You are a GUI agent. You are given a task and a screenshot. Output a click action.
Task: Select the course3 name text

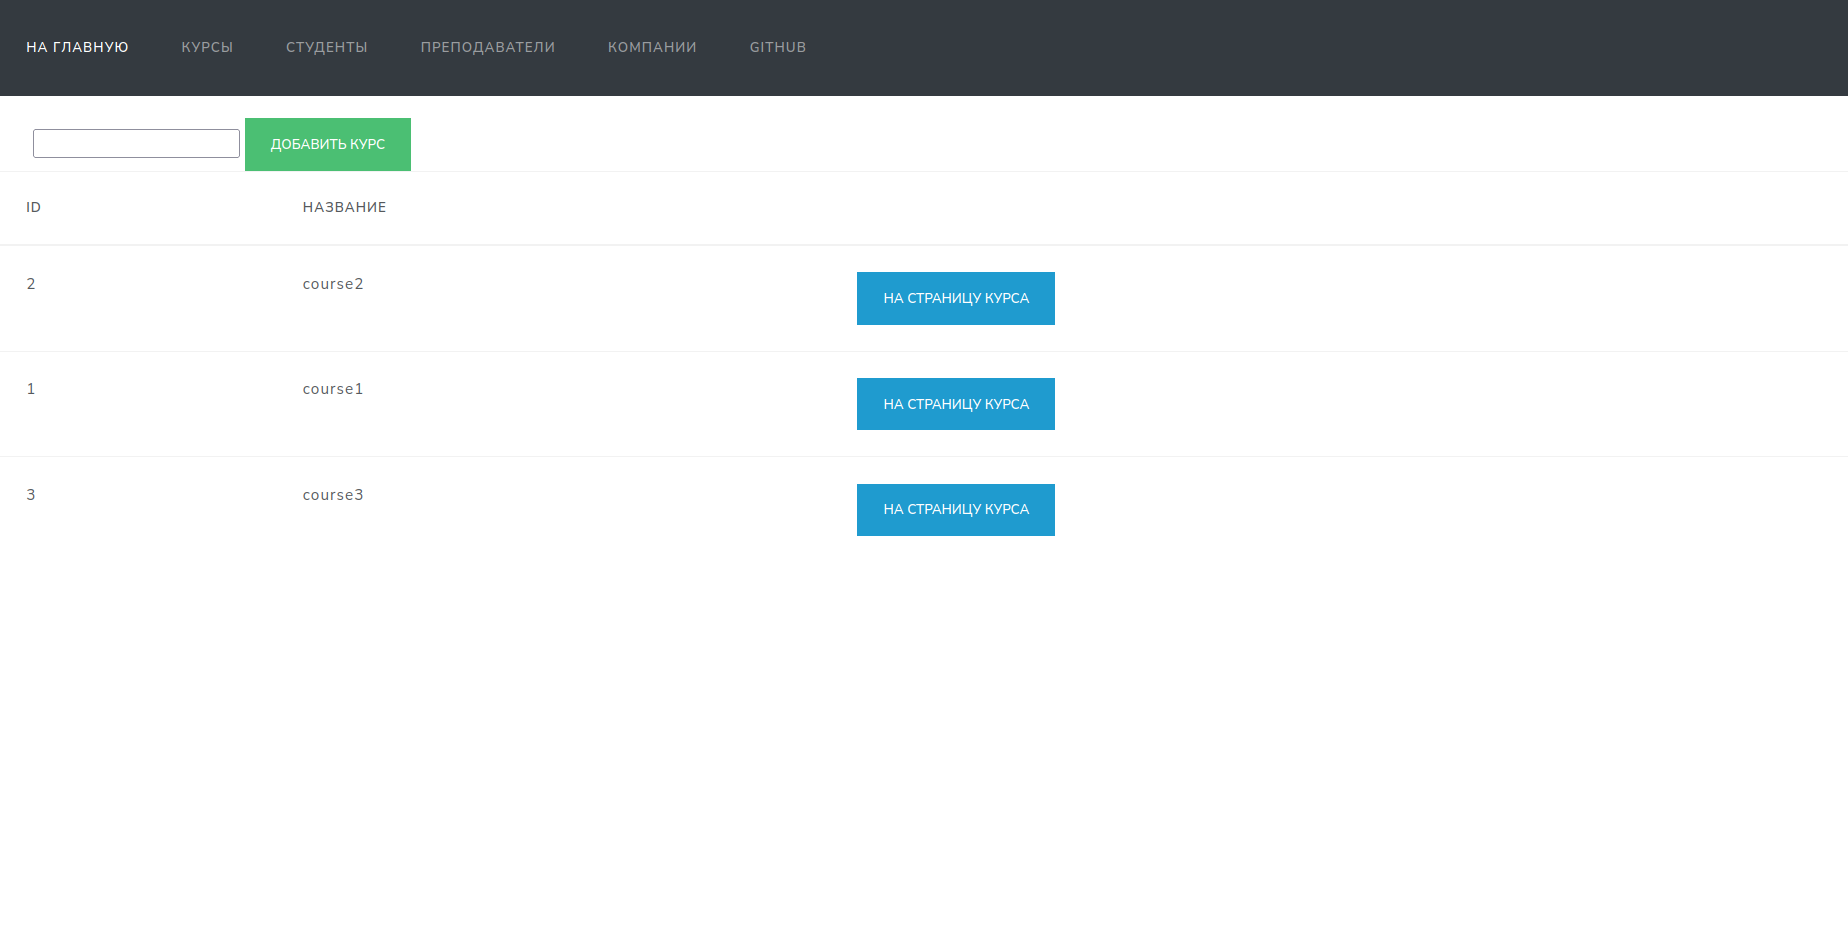333,494
